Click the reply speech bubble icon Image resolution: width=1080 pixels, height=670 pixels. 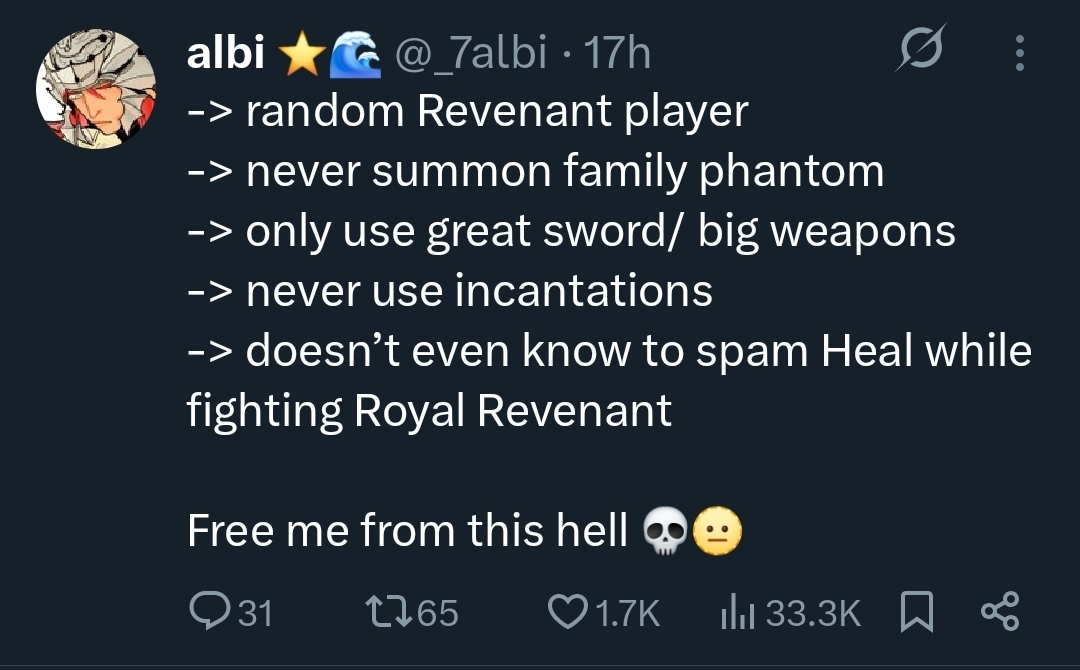point(209,611)
